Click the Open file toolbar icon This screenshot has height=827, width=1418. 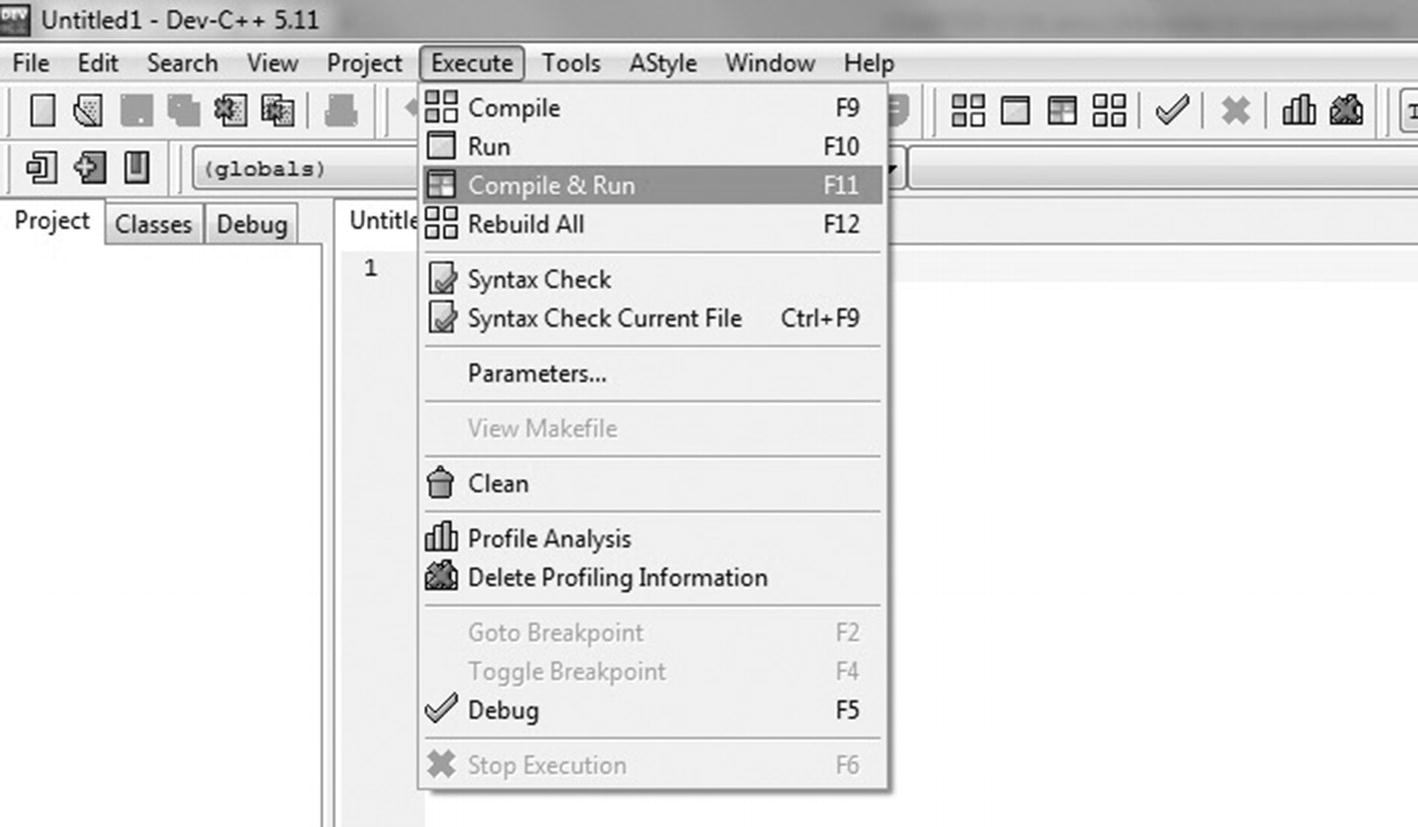88,110
